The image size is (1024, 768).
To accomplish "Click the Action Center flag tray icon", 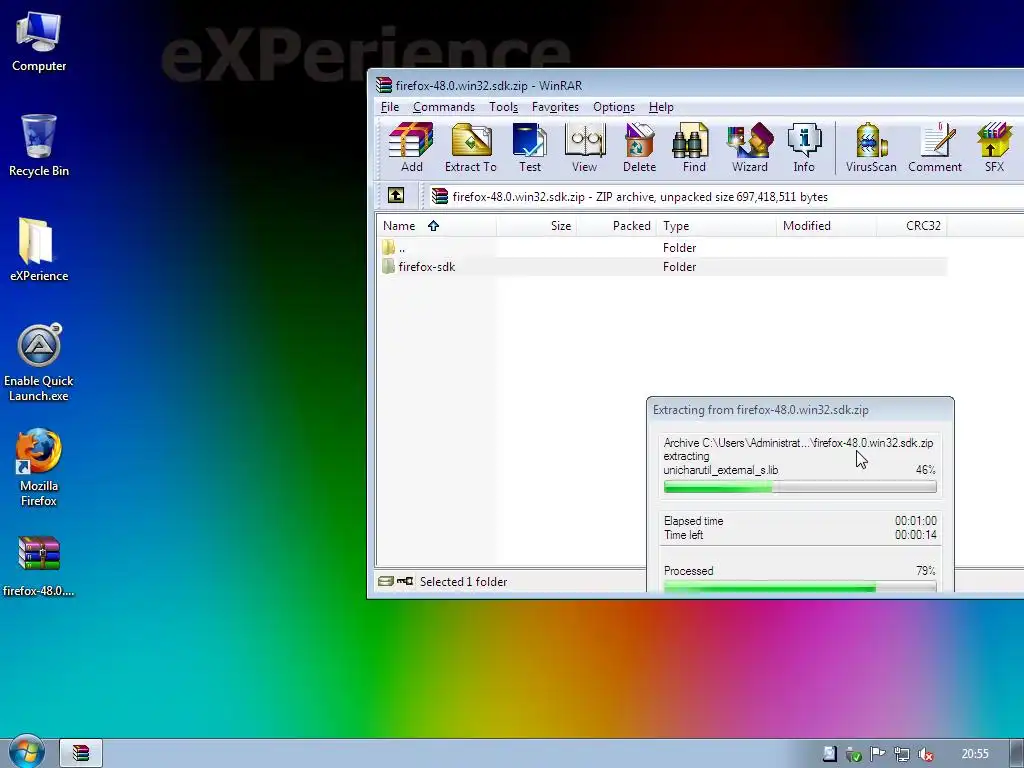I will [877, 754].
